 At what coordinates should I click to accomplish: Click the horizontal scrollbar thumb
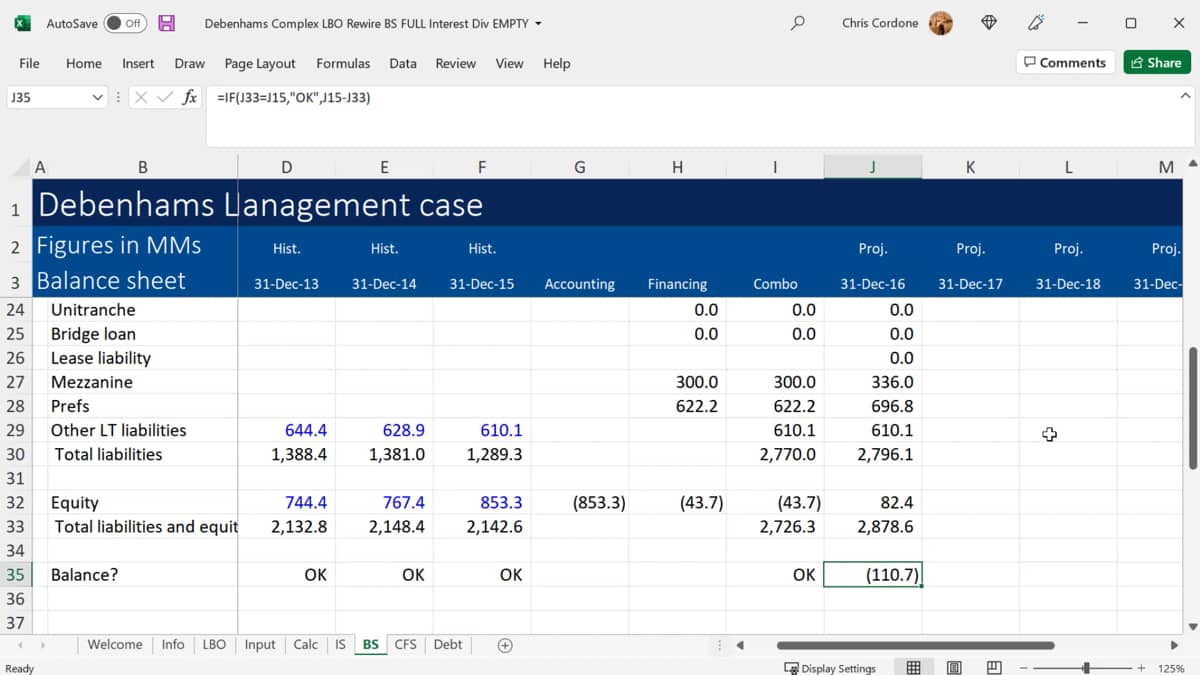tap(915, 645)
